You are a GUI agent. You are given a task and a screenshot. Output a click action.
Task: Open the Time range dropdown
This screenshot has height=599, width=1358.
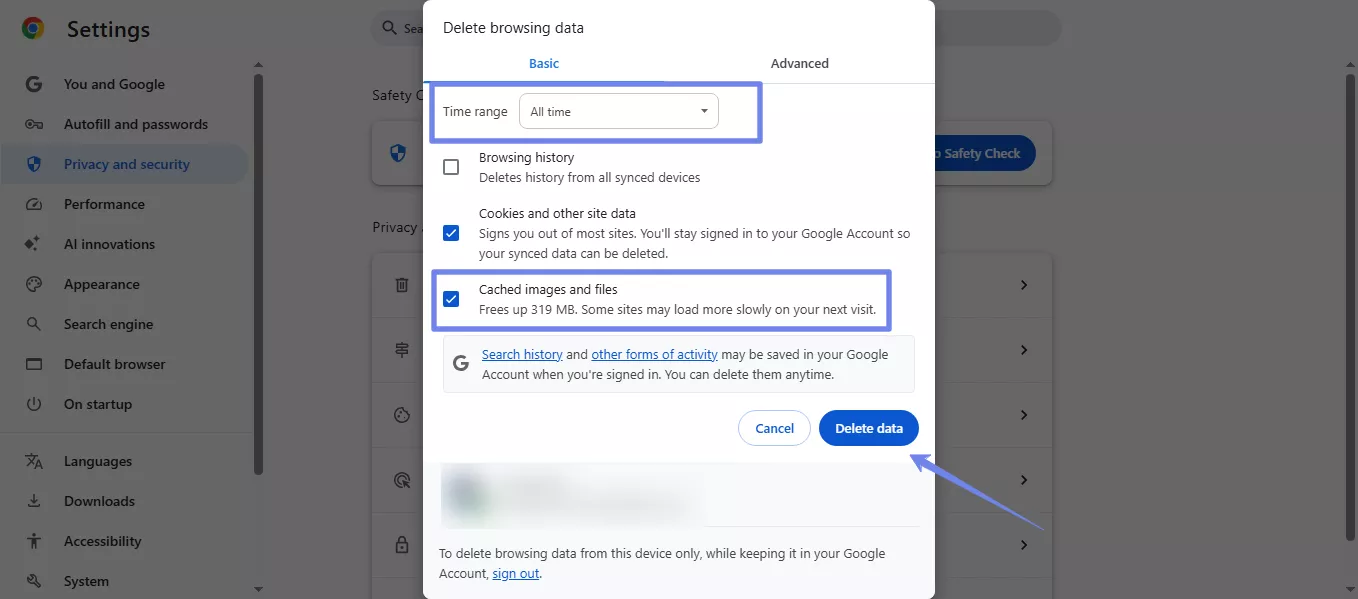(618, 111)
